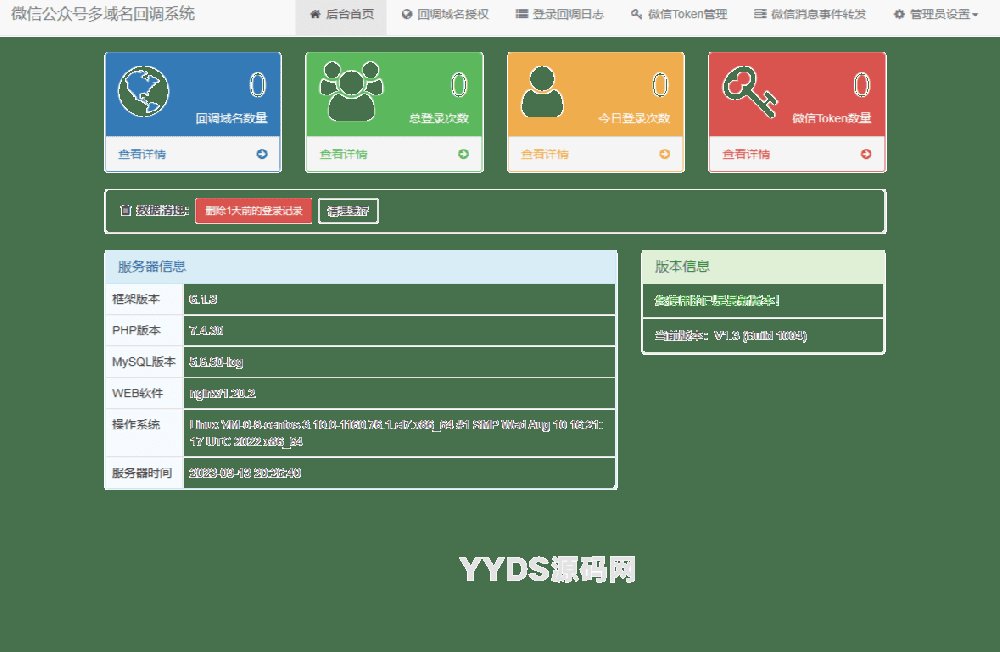The height and width of the screenshot is (652, 1000).
Task: Open the 回调域名授权 menu item
Action: [x=445, y=14]
